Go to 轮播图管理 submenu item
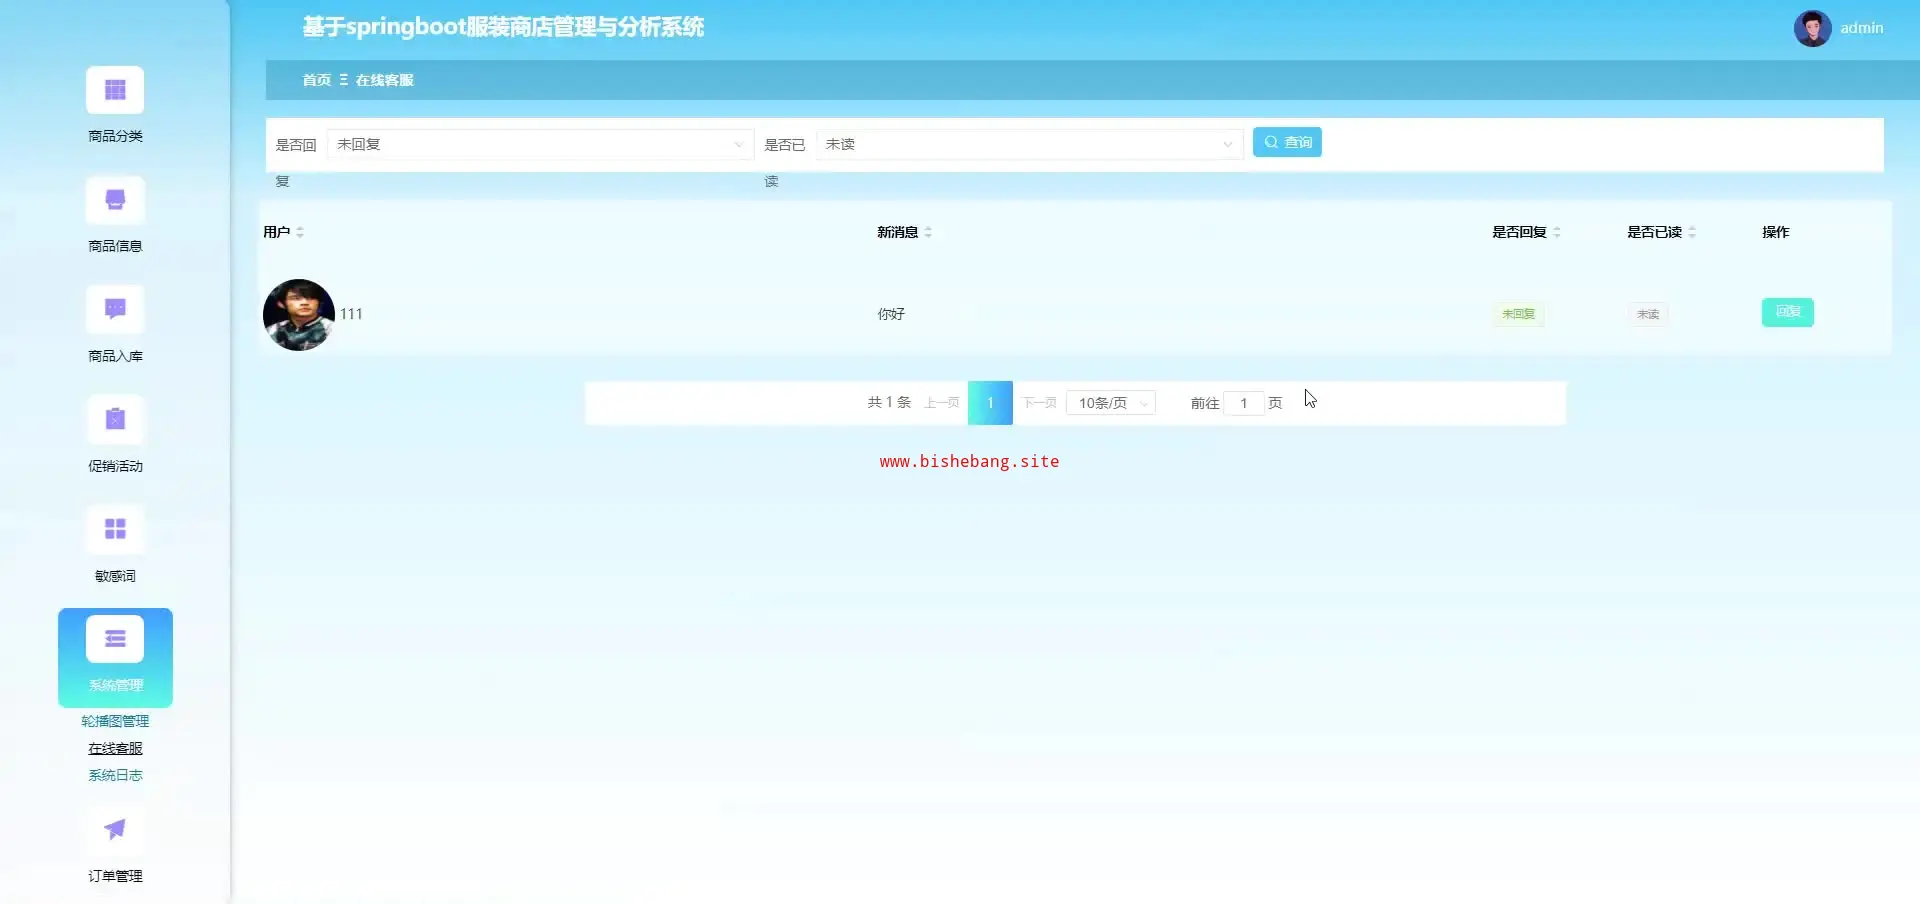Image resolution: width=1920 pixels, height=904 pixels. [115, 721]
